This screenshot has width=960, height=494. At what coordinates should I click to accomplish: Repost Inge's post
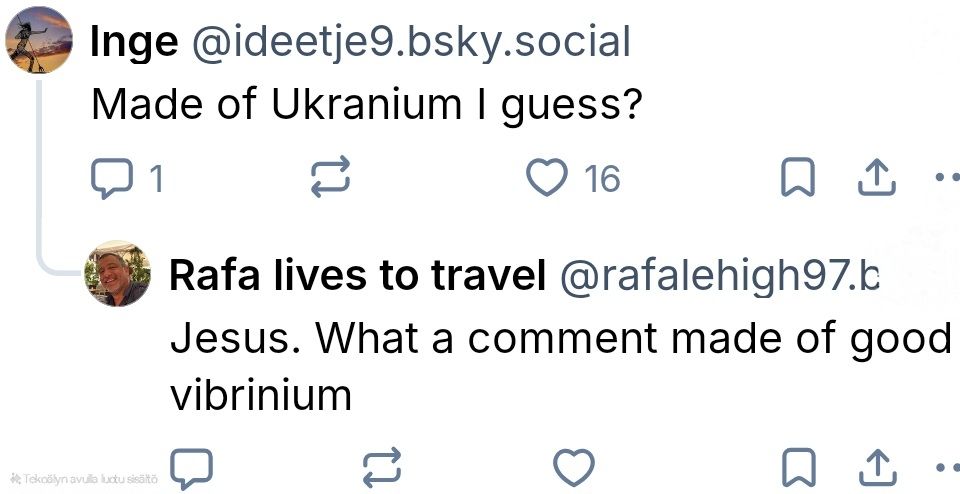[331, 178]
